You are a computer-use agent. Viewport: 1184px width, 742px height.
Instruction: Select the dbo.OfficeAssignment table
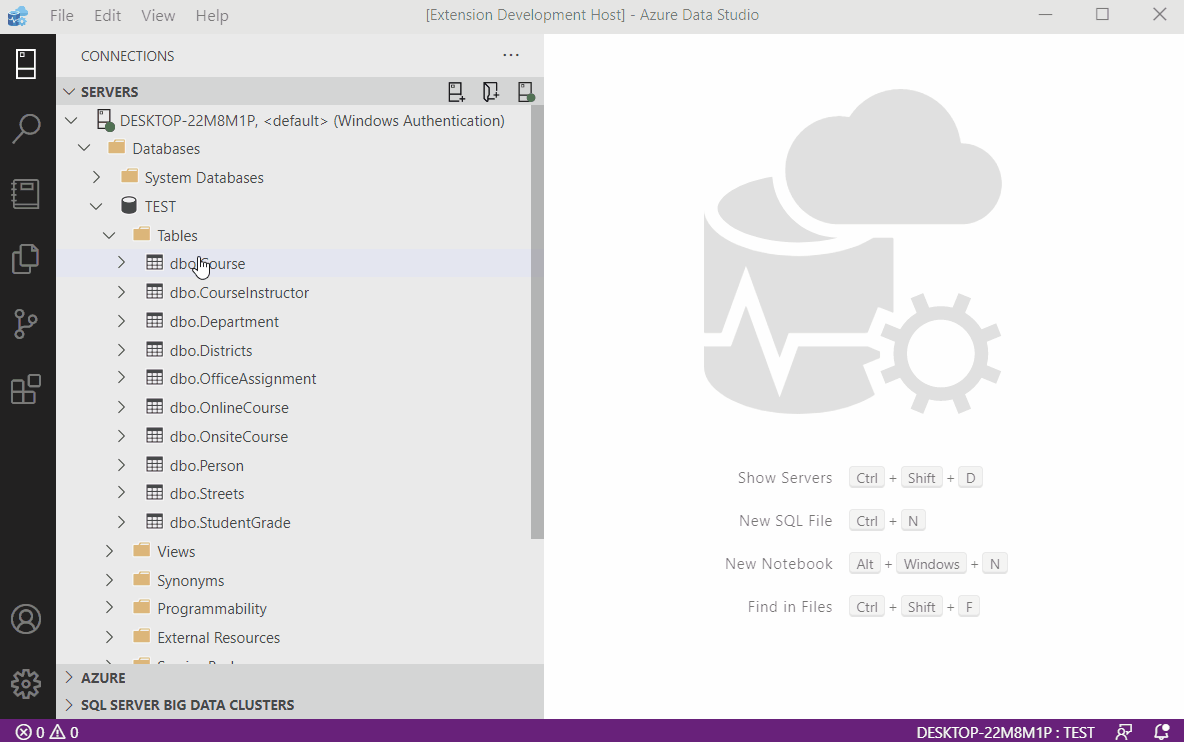click(x=242, y=379)
